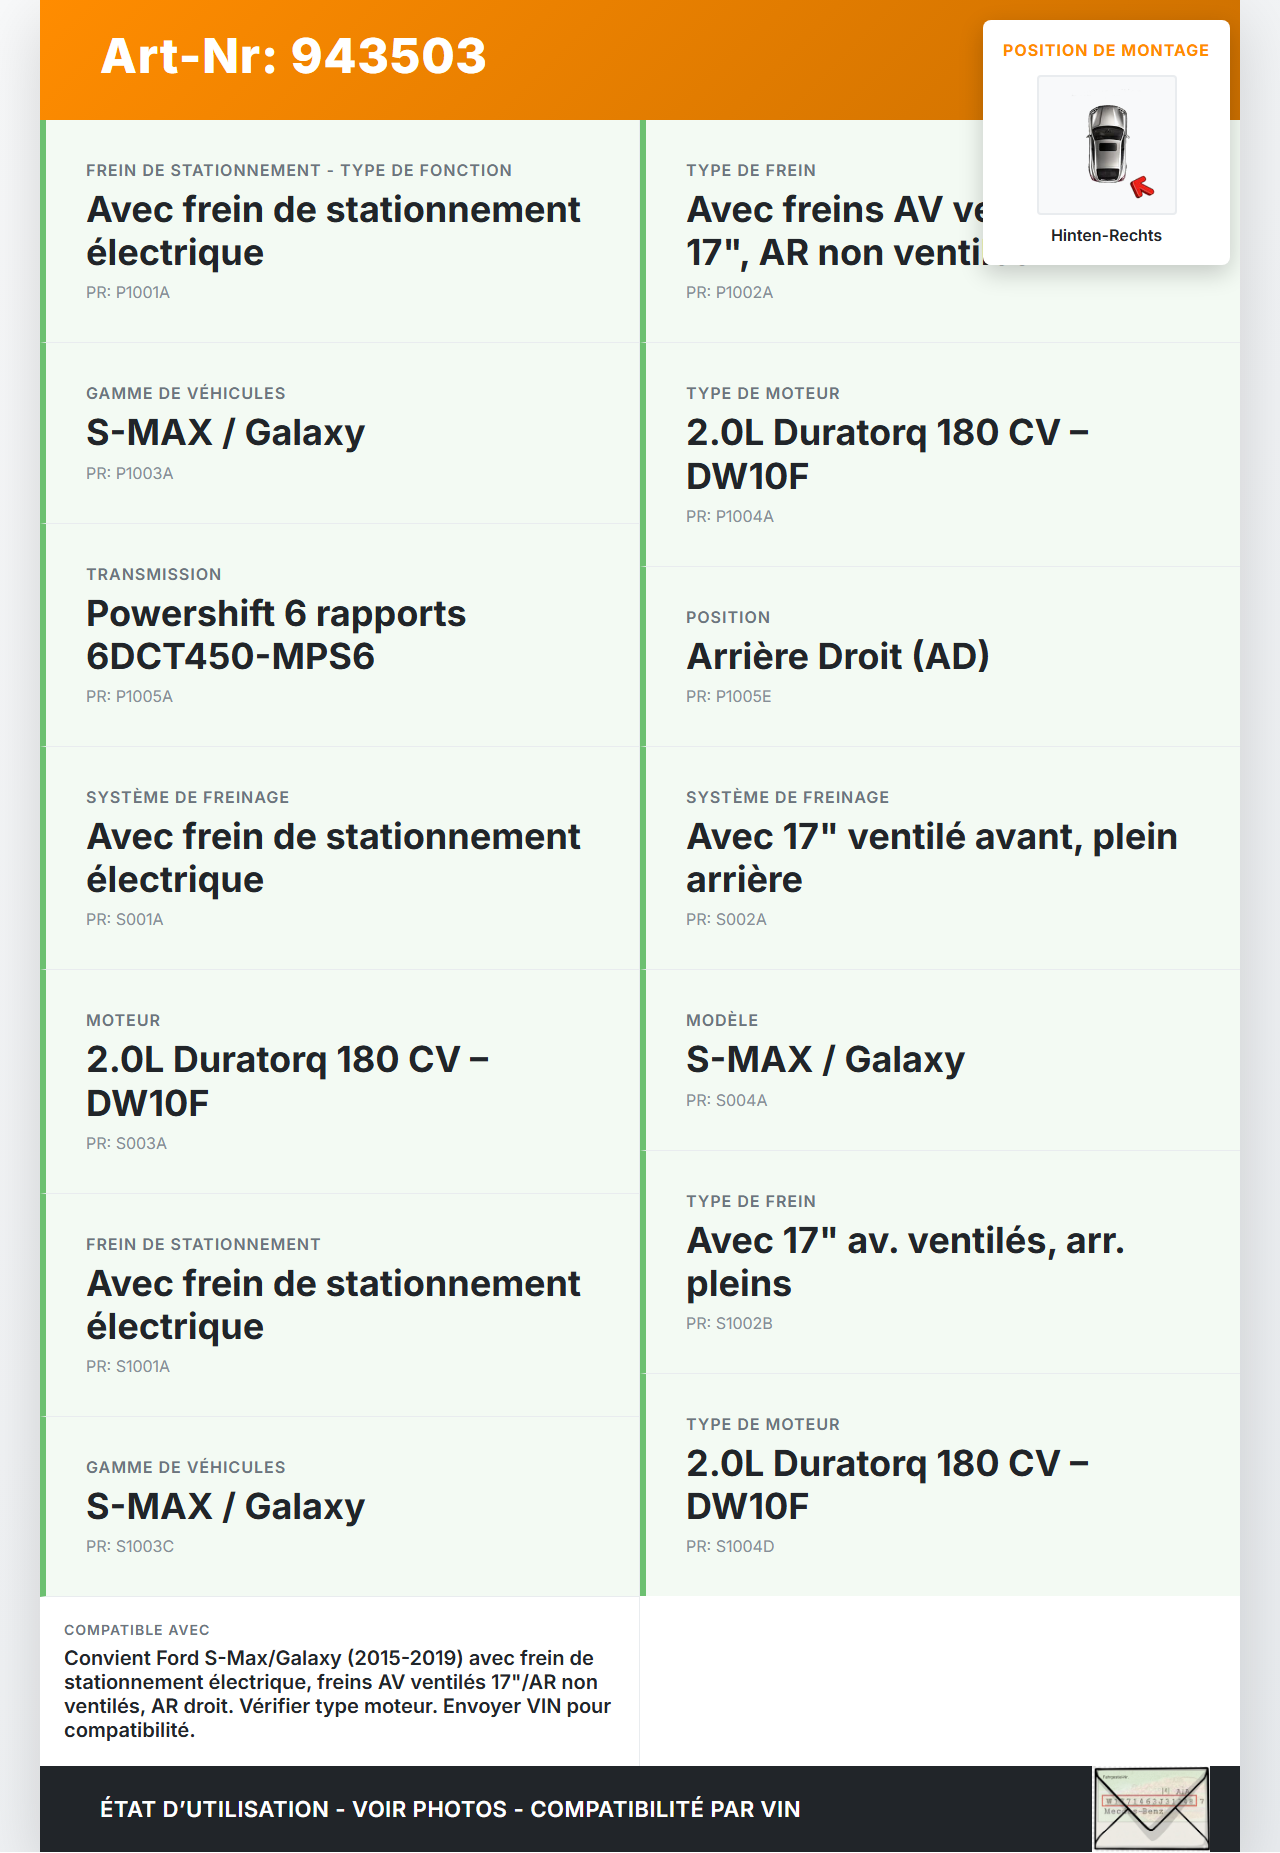Click PR code P1002A
Viewport: 1280px width, 1853px height.
point(729,292)
